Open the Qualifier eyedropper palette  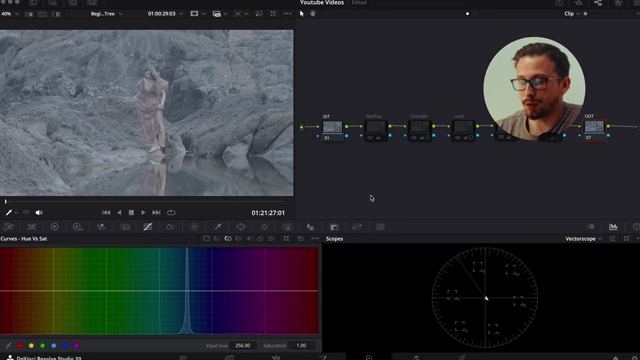click(x=218, y=227)
